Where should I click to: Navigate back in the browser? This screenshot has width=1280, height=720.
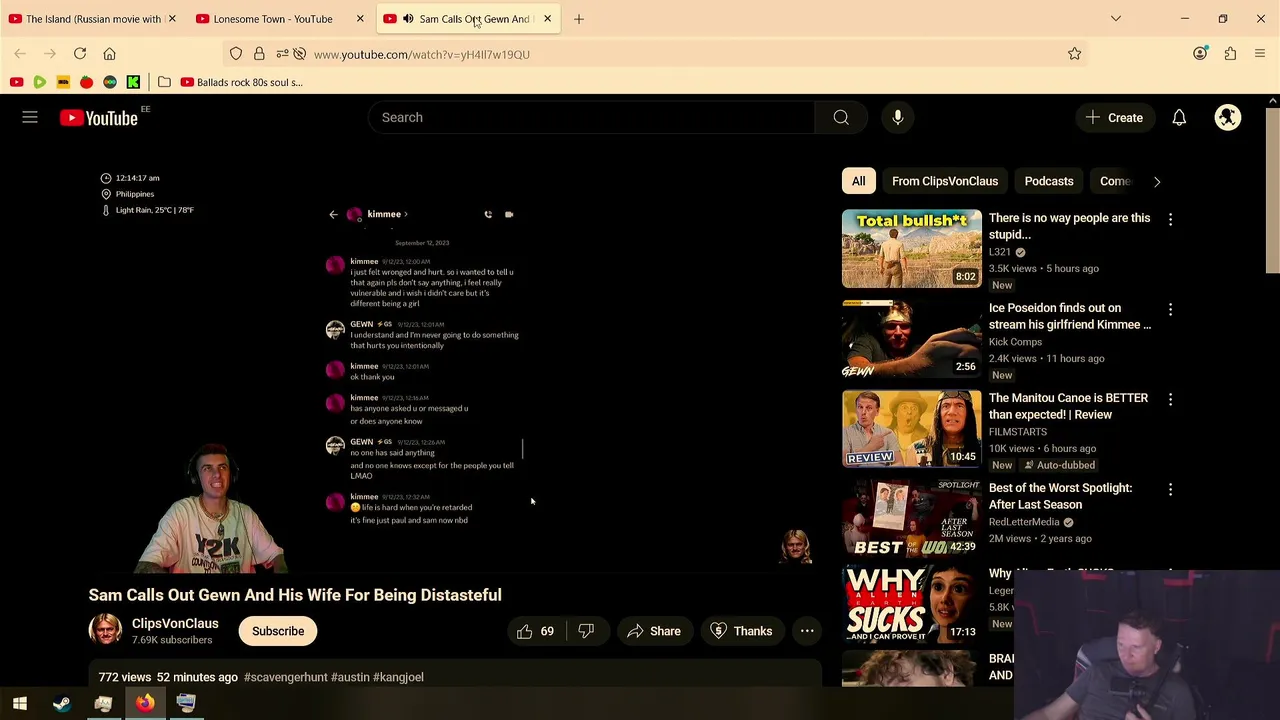point(20,54)
